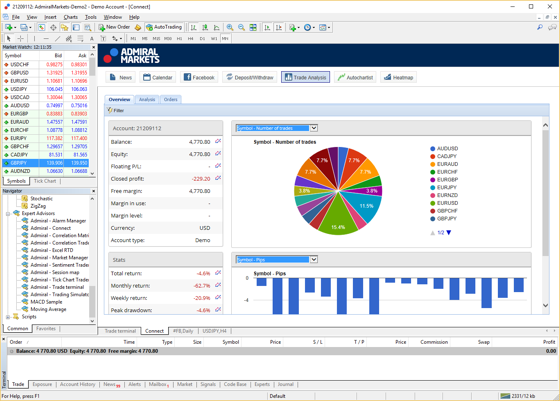Viewport: 560px width, 401px height.
Task: Open the Heatmap button
Action: 399,77
